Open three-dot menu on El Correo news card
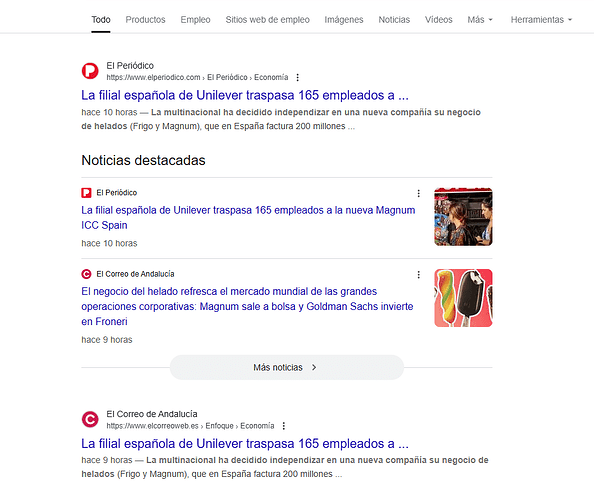Image resolution: width=594 pixels, height=499 pixels. tap(419, 274)
